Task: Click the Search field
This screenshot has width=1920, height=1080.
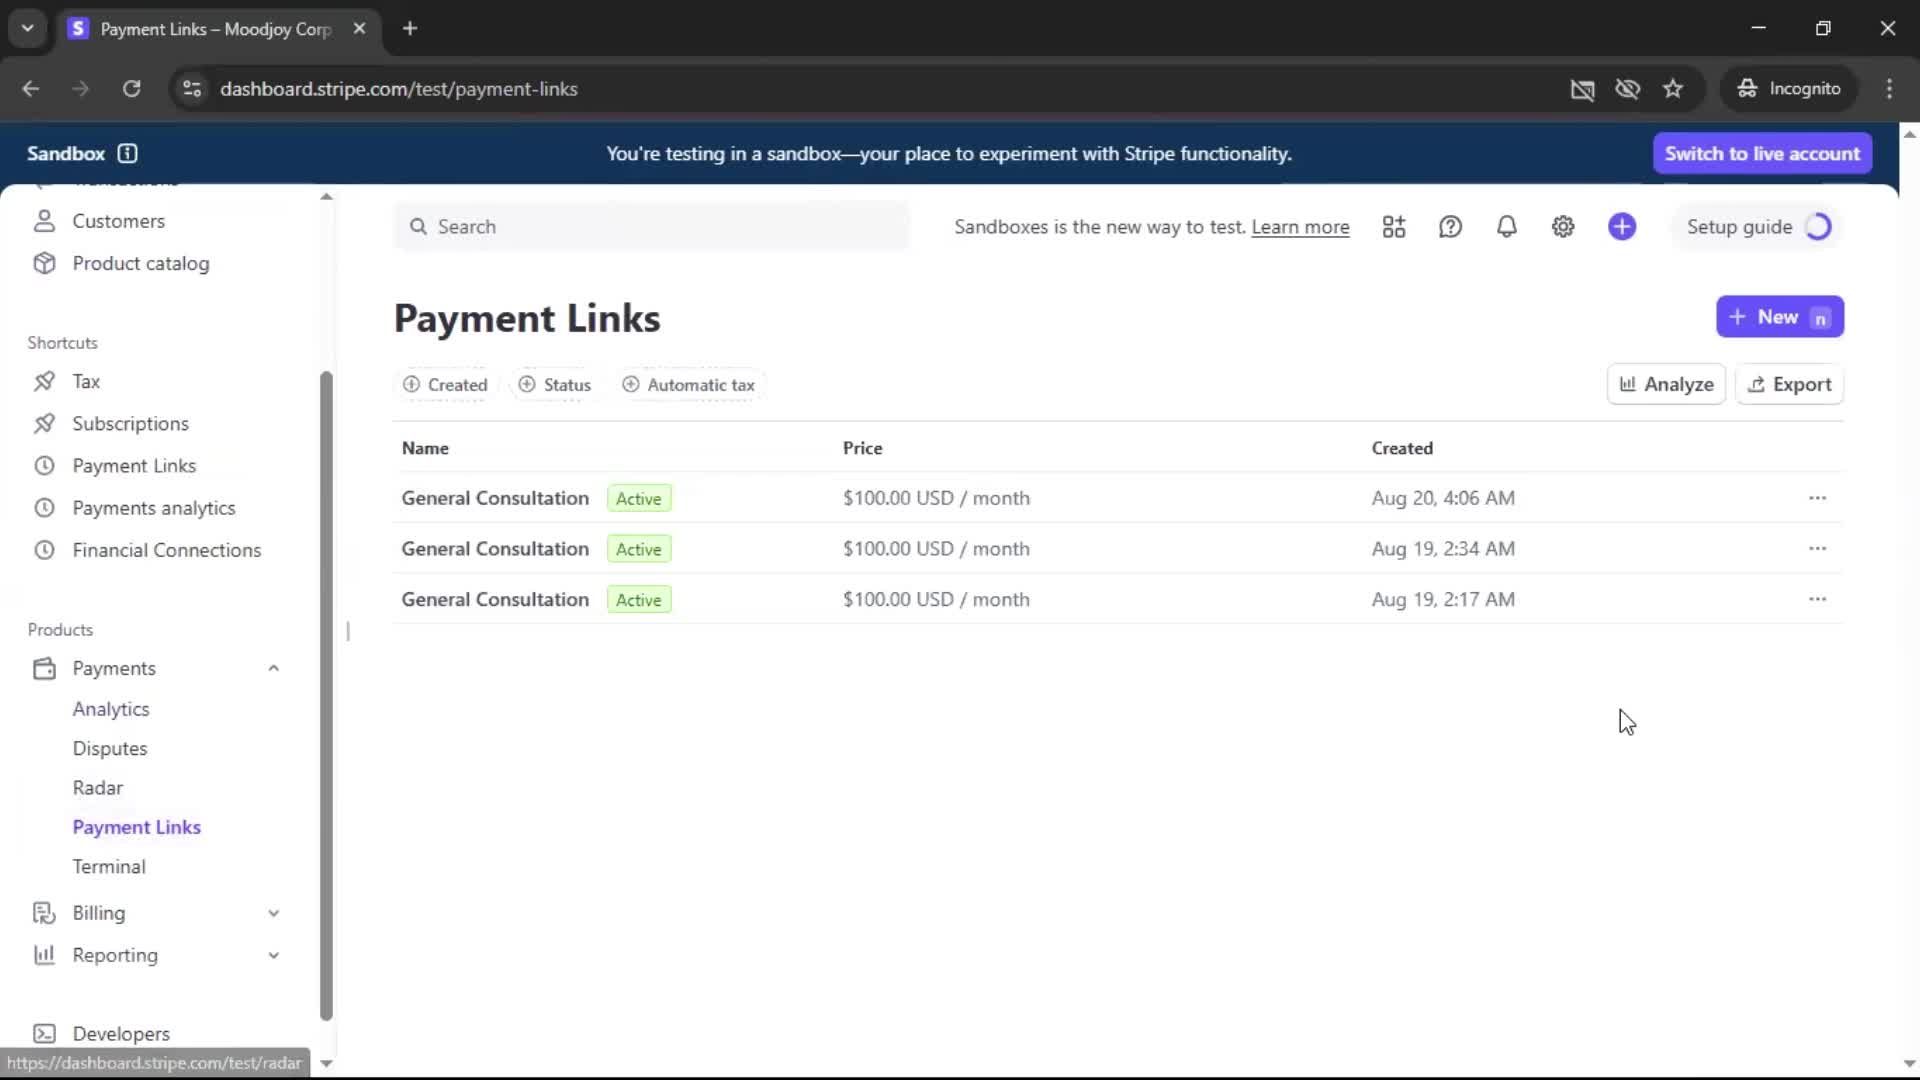Action: click(x=650, y=227)
